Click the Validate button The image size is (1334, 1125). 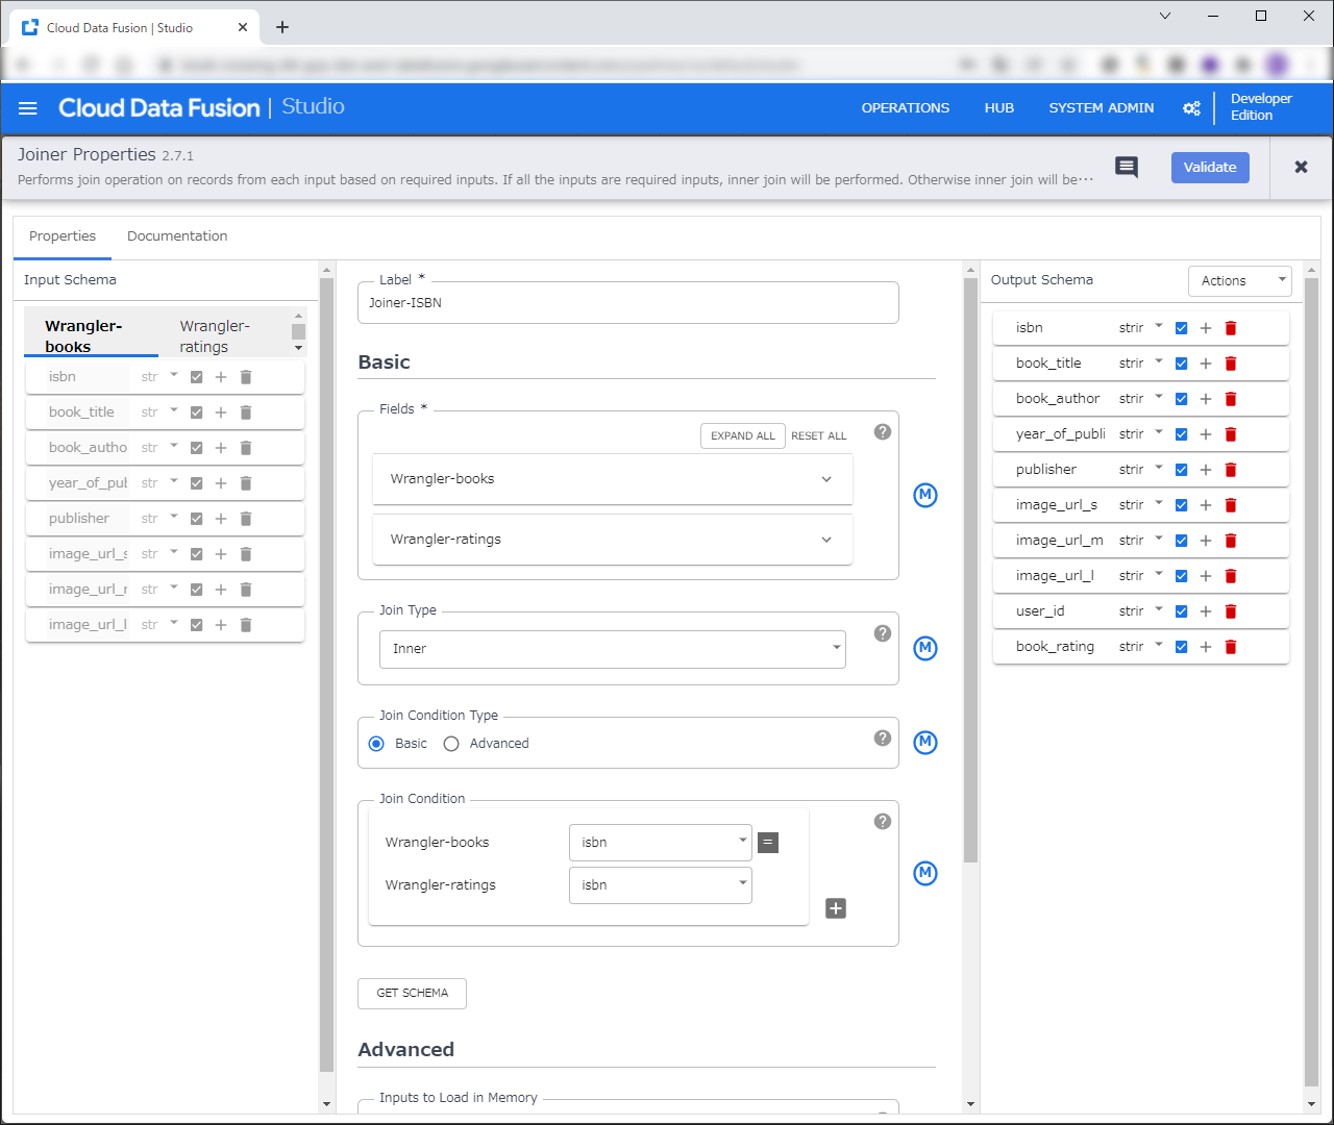pyautogui.click(x=1210, y=167)
